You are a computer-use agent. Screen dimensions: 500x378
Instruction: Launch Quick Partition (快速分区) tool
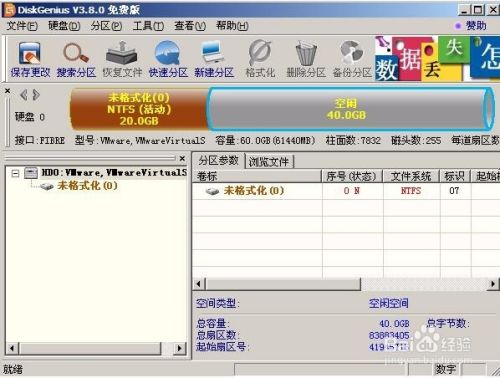point(168,59)
